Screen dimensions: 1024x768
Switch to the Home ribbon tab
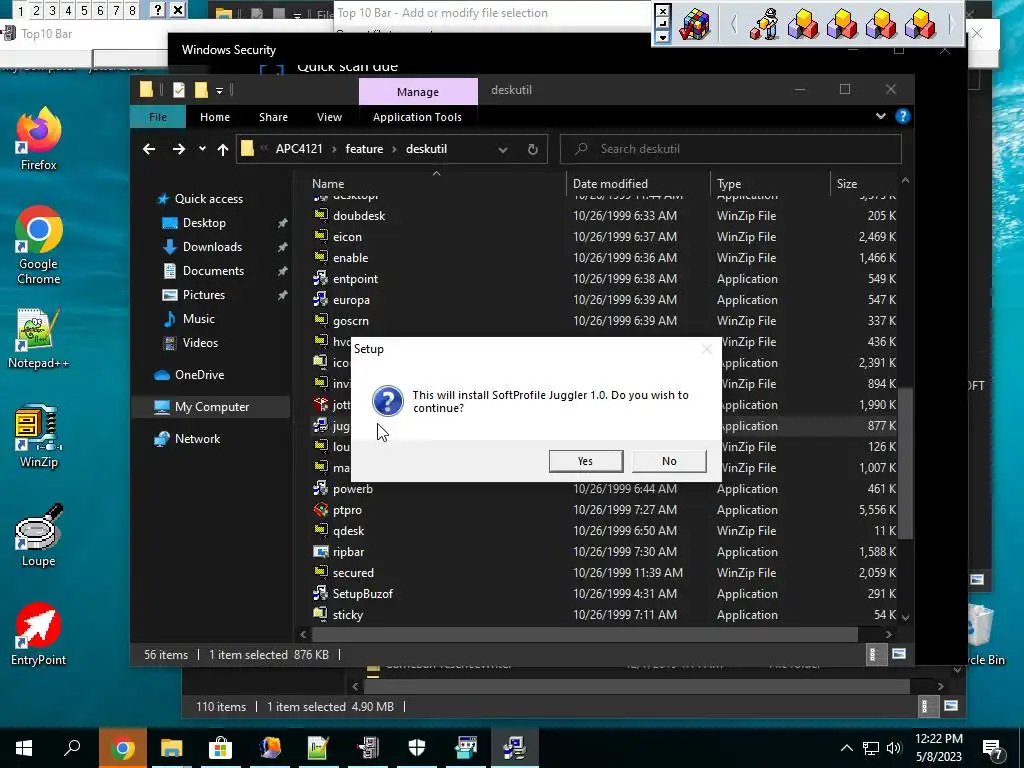click(x=215, y=117)
